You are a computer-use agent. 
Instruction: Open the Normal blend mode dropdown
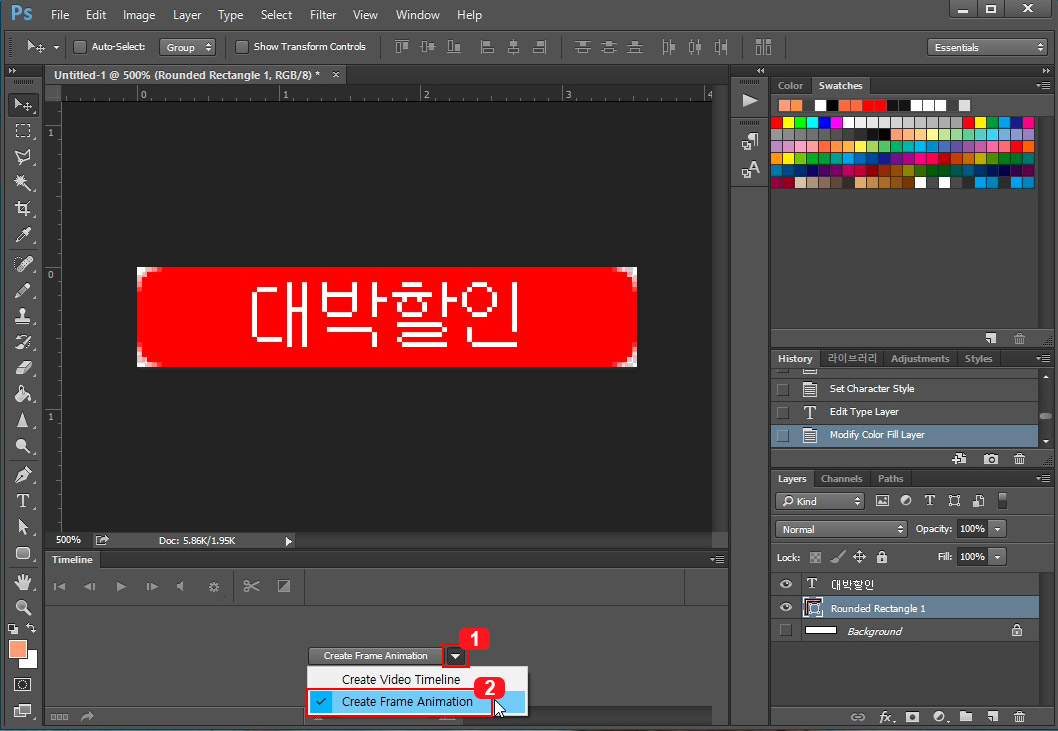pyautogui.click(x=840, y=528)
